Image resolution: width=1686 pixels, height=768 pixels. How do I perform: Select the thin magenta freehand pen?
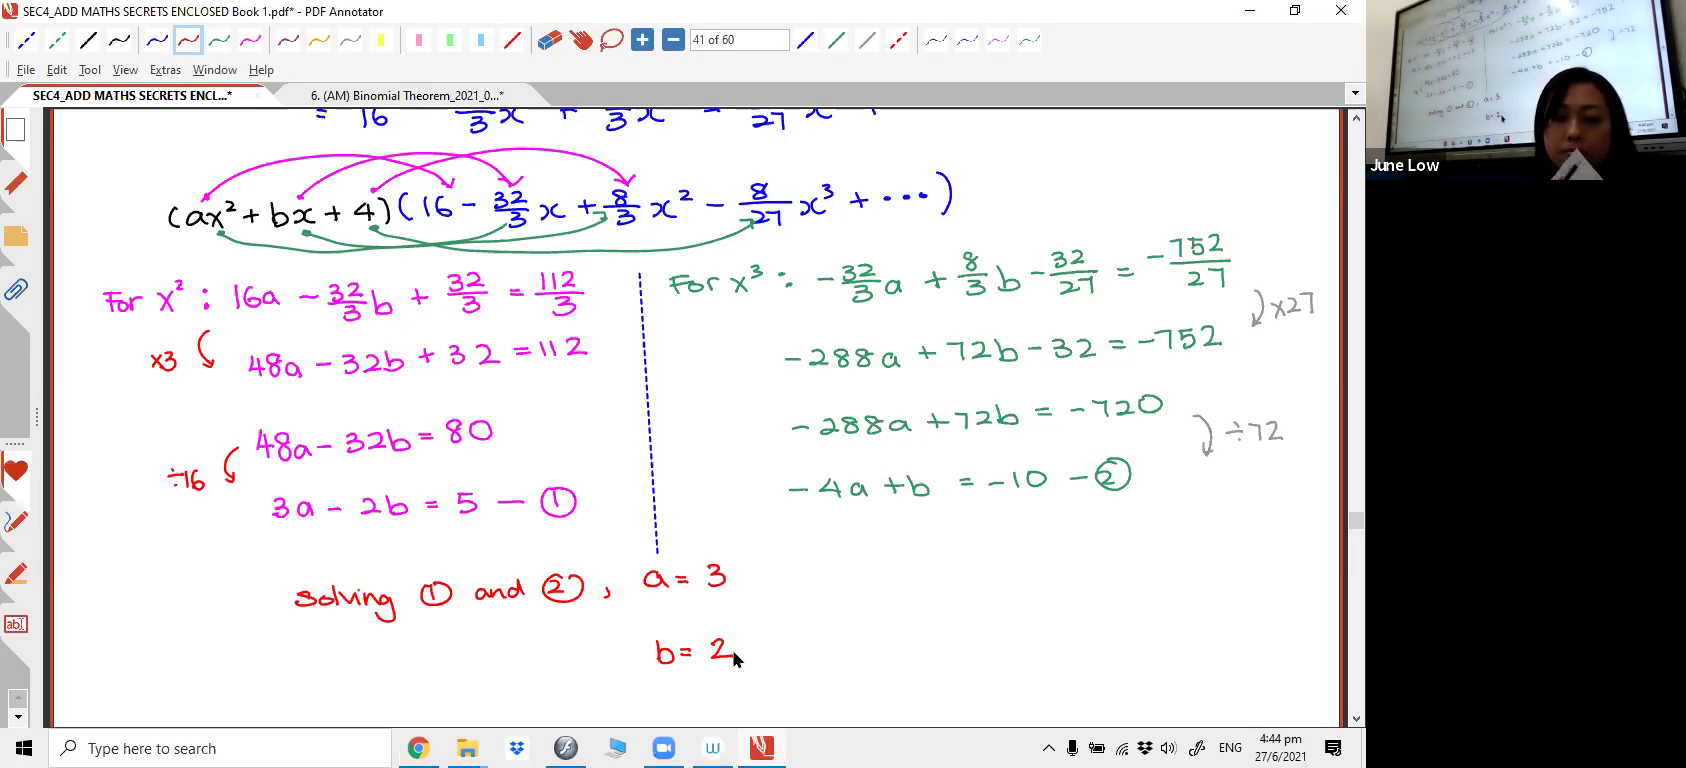pos(998,41)
